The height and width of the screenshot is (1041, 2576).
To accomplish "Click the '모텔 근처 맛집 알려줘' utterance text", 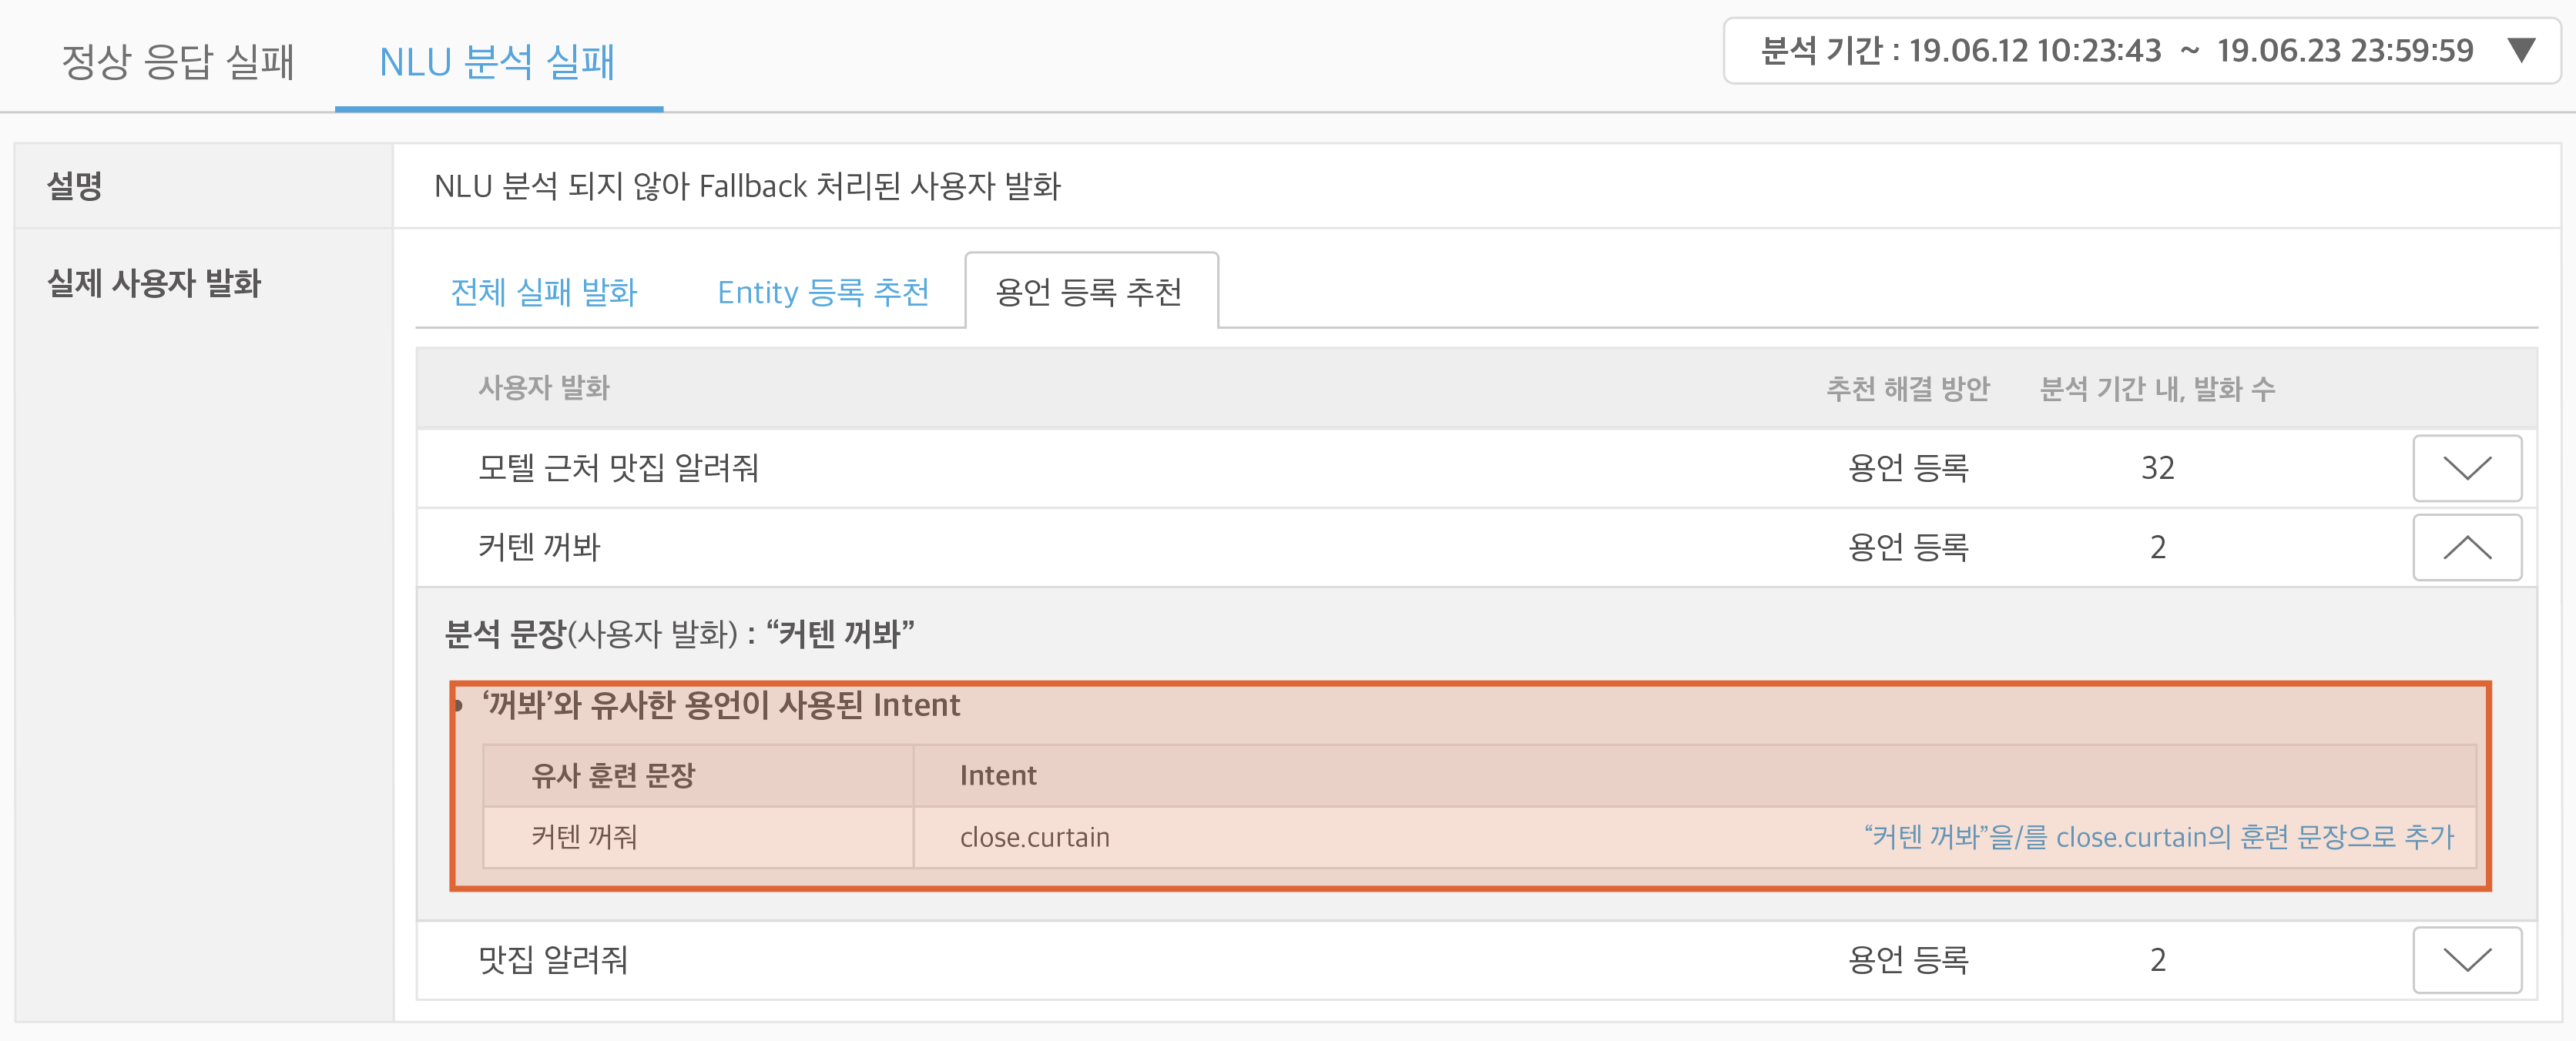I will tap(618, 468).
